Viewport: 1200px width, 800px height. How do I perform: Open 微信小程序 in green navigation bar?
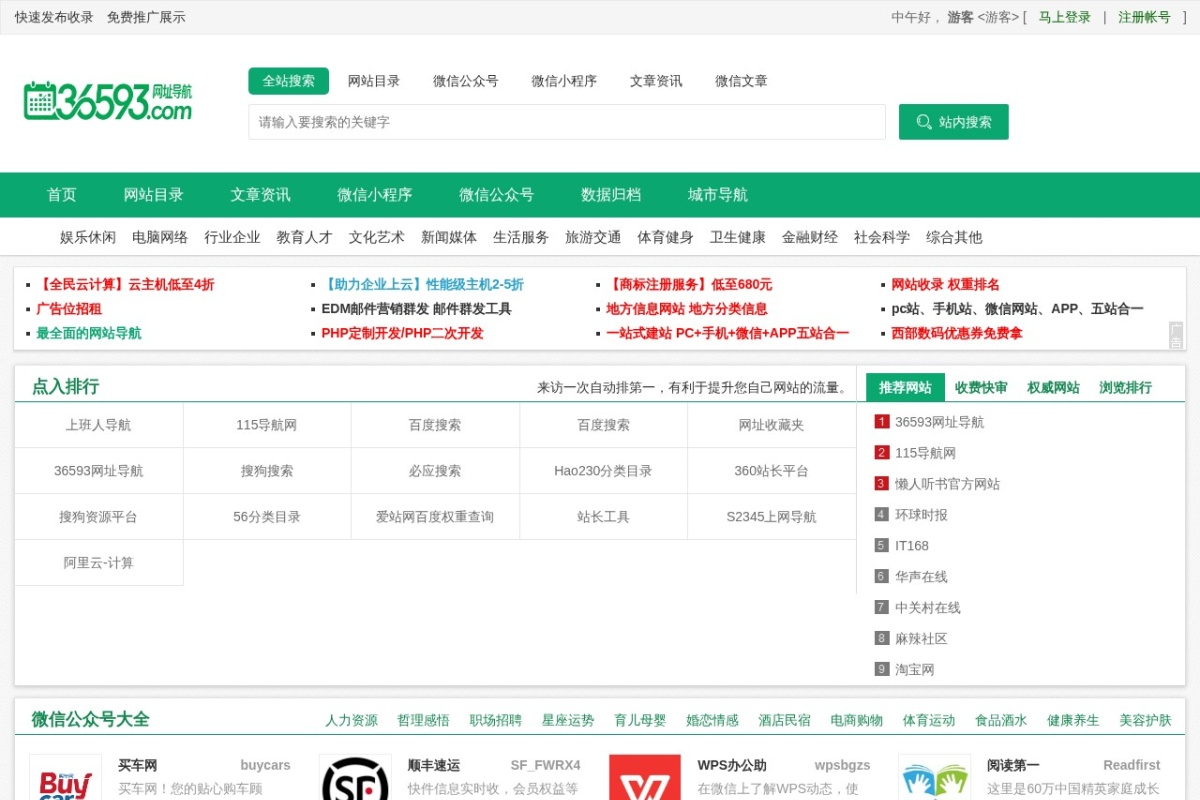(375, 195)
